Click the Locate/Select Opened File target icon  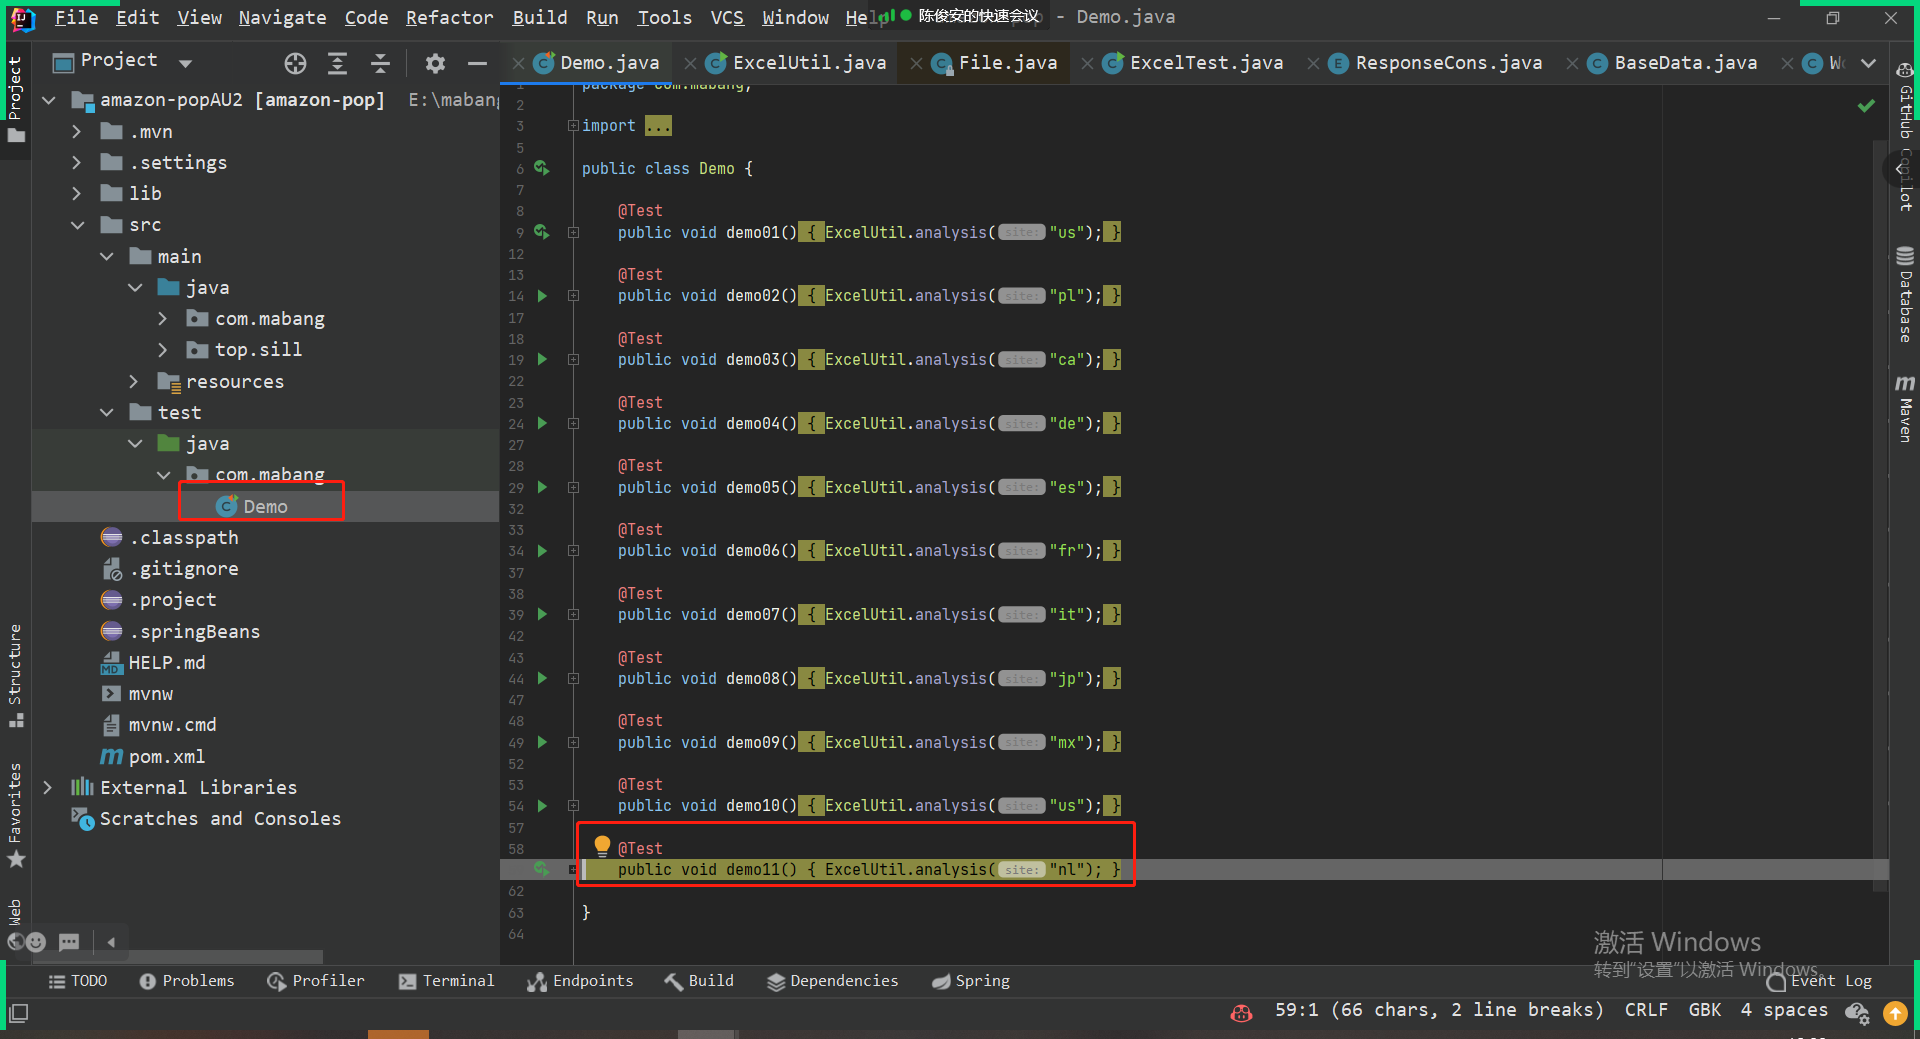[295, 64]
